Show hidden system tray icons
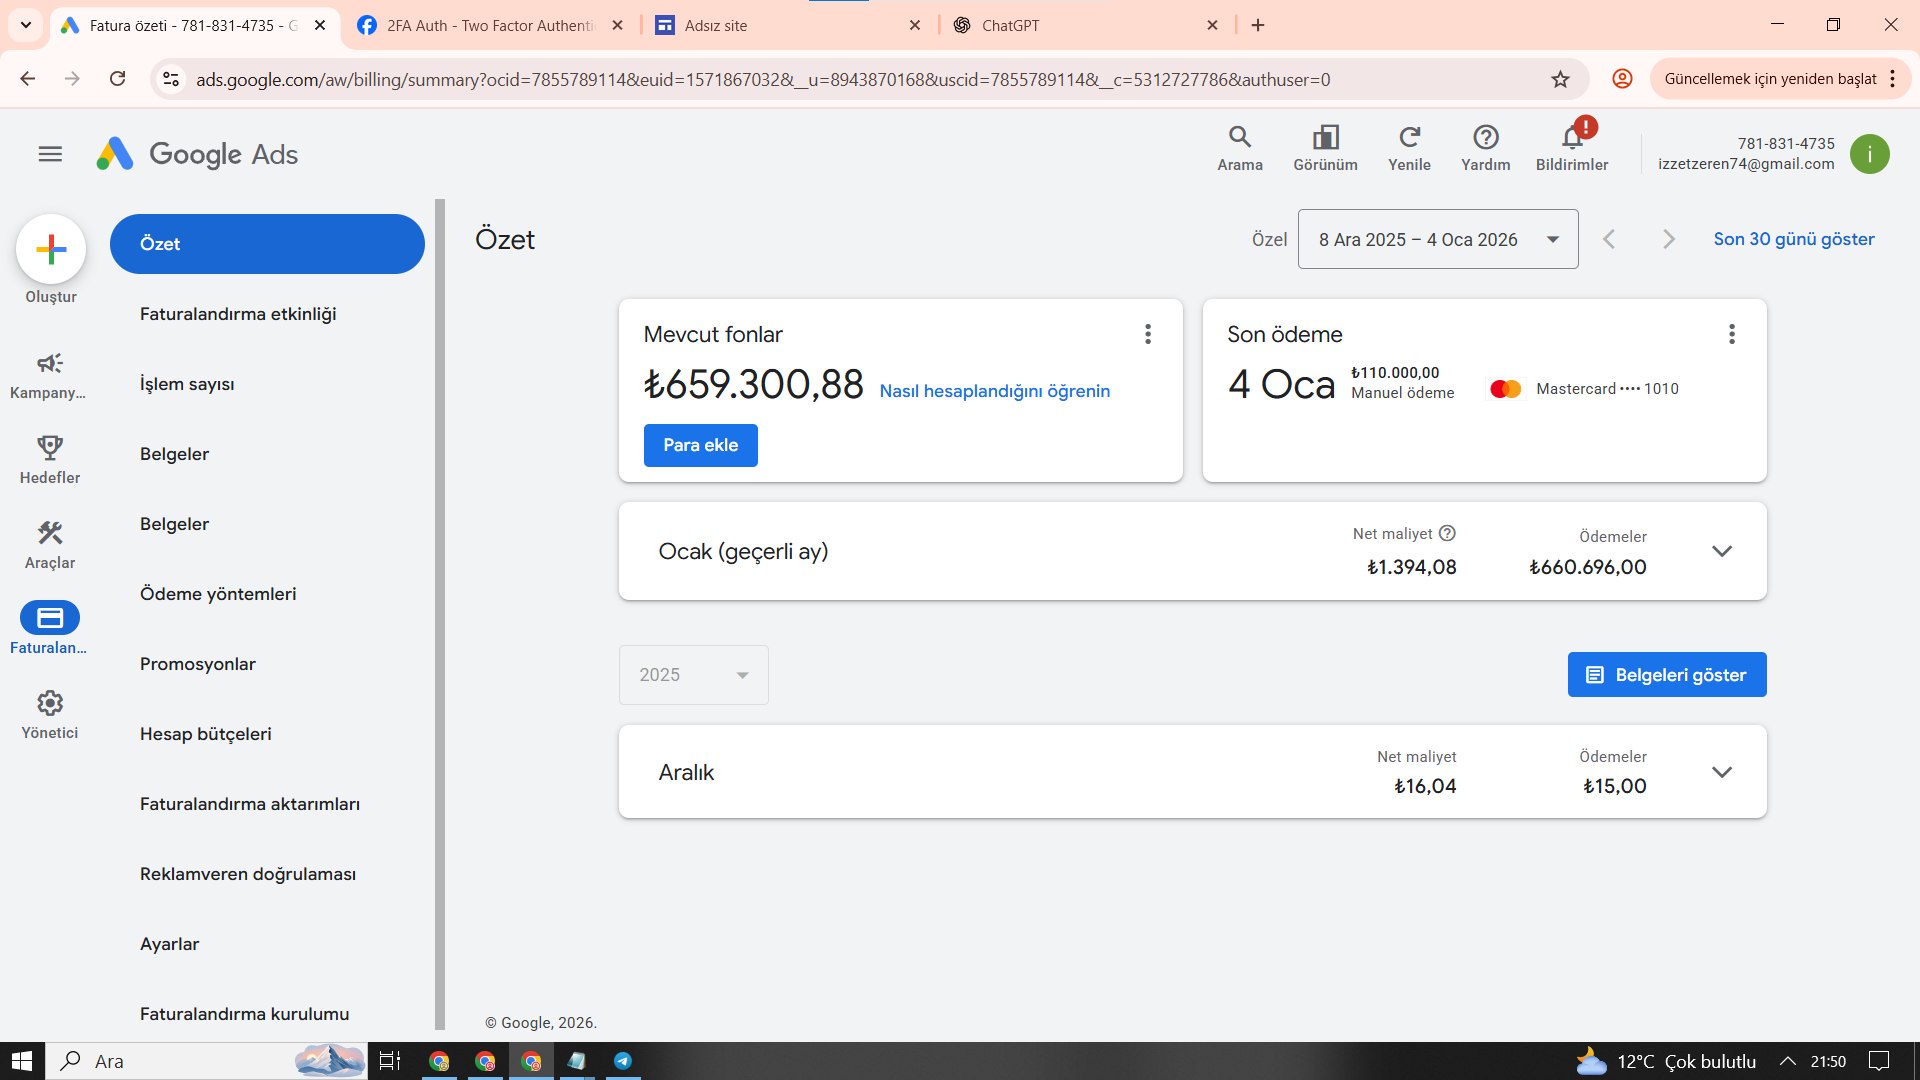Viewport: 1920px width, 1080px height. (x=1787, y=1061)
